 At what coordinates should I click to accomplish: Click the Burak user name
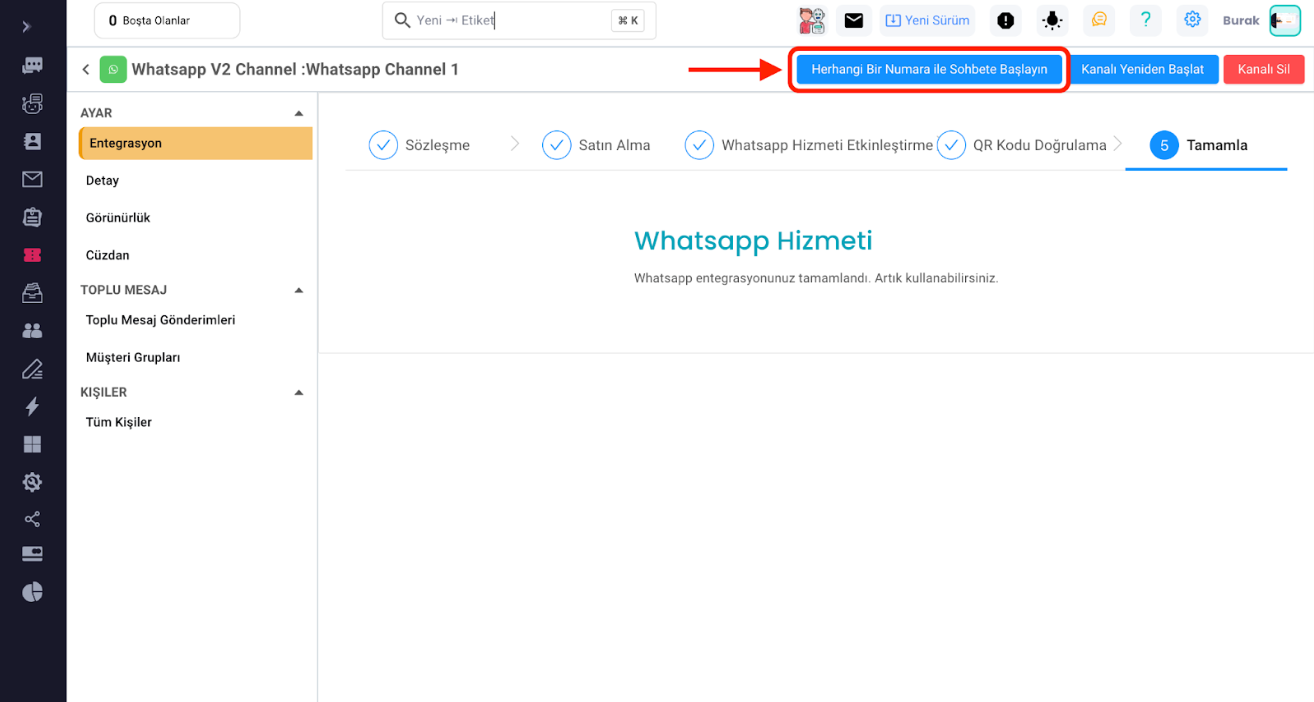1241,20
